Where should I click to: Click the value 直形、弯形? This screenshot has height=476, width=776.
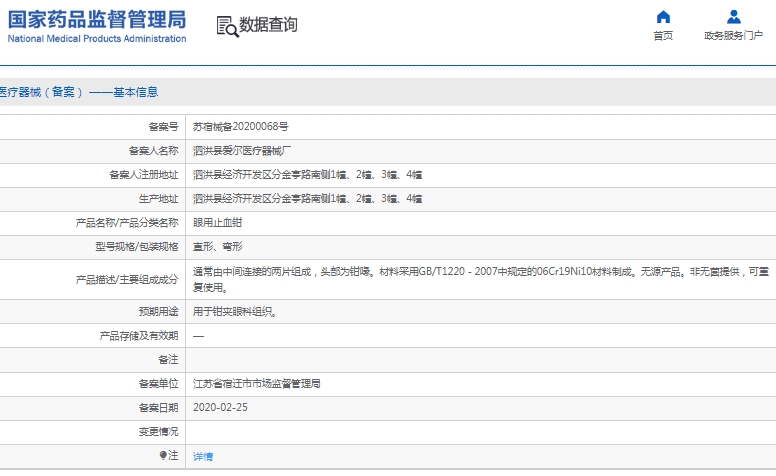coord(217,246)
